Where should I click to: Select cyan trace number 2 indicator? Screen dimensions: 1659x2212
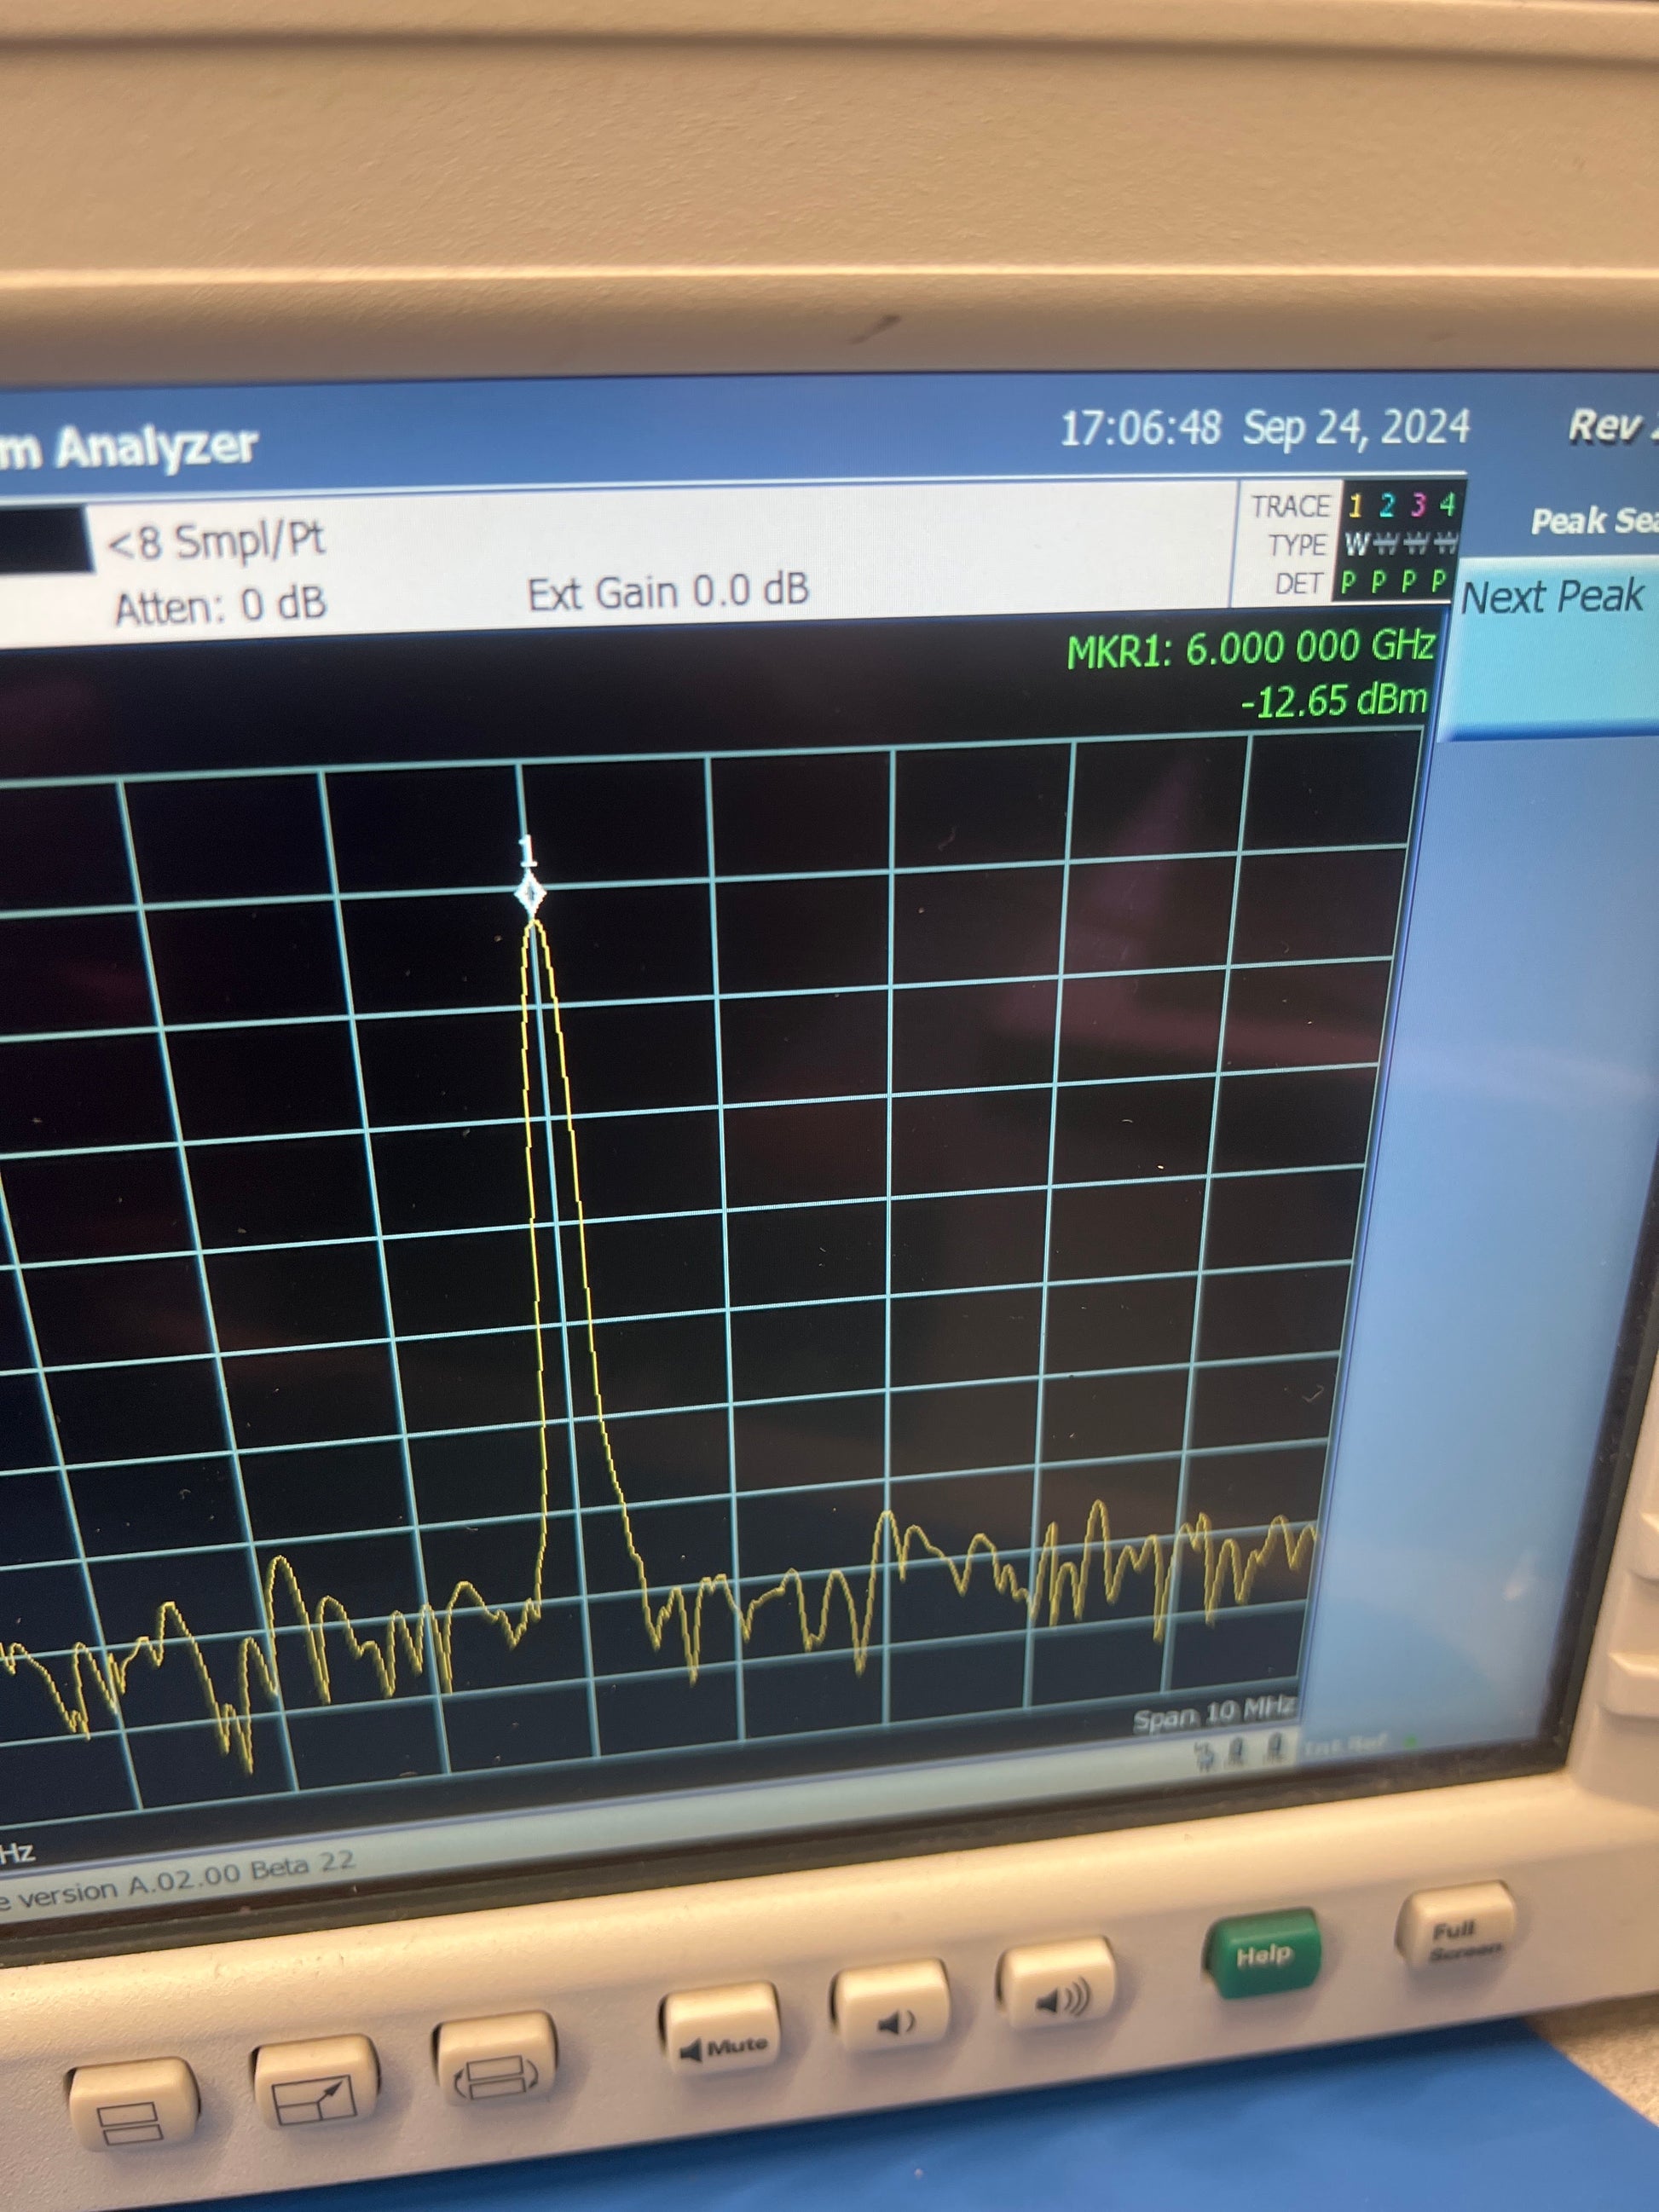tap(1386, 505)
